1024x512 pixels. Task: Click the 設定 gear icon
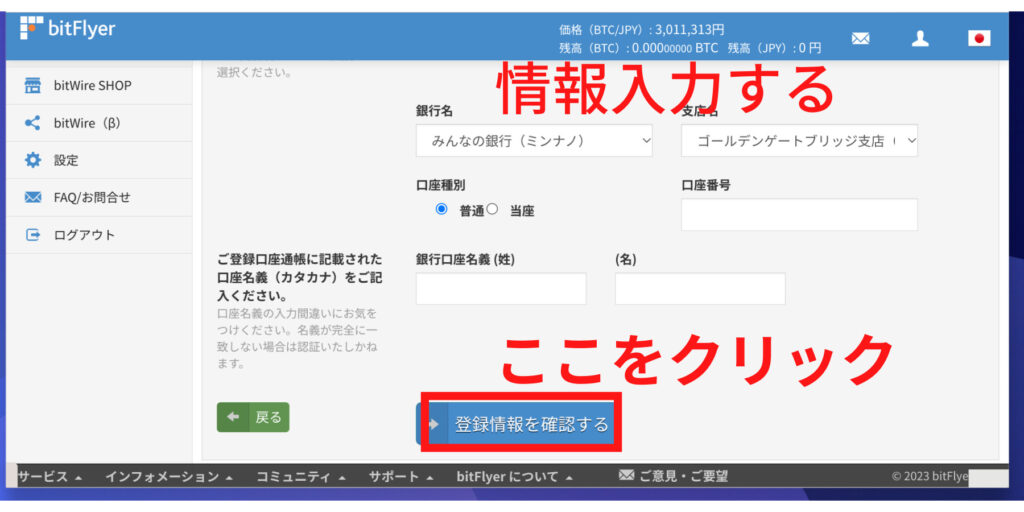click(x=32, y=160)
